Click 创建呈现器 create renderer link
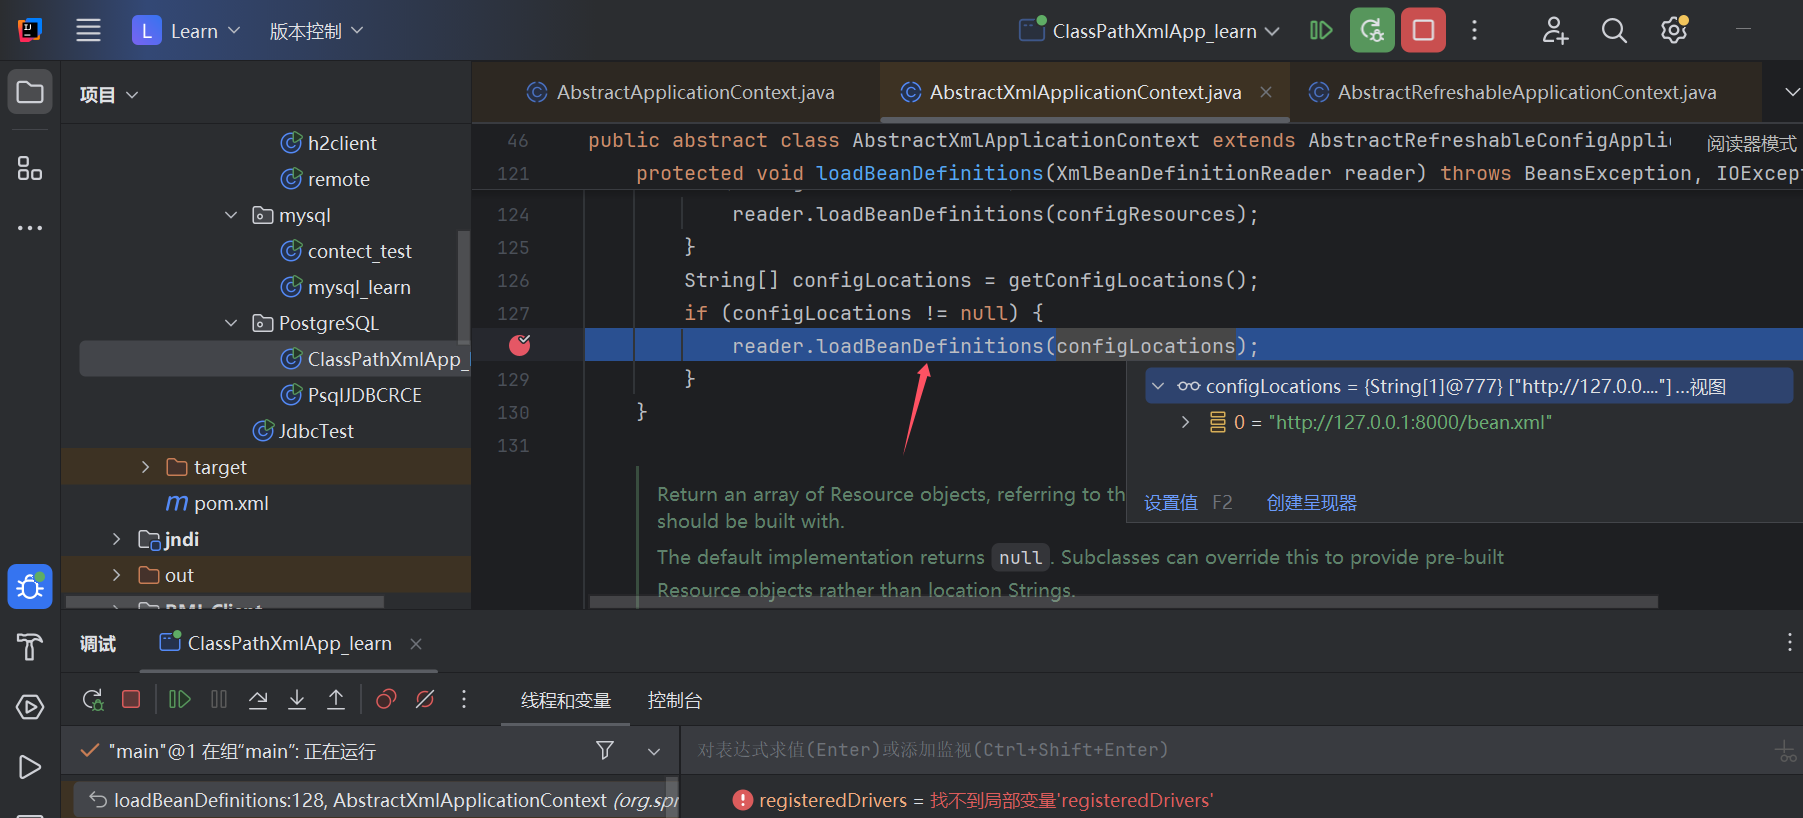 (x=1312, y=503)
